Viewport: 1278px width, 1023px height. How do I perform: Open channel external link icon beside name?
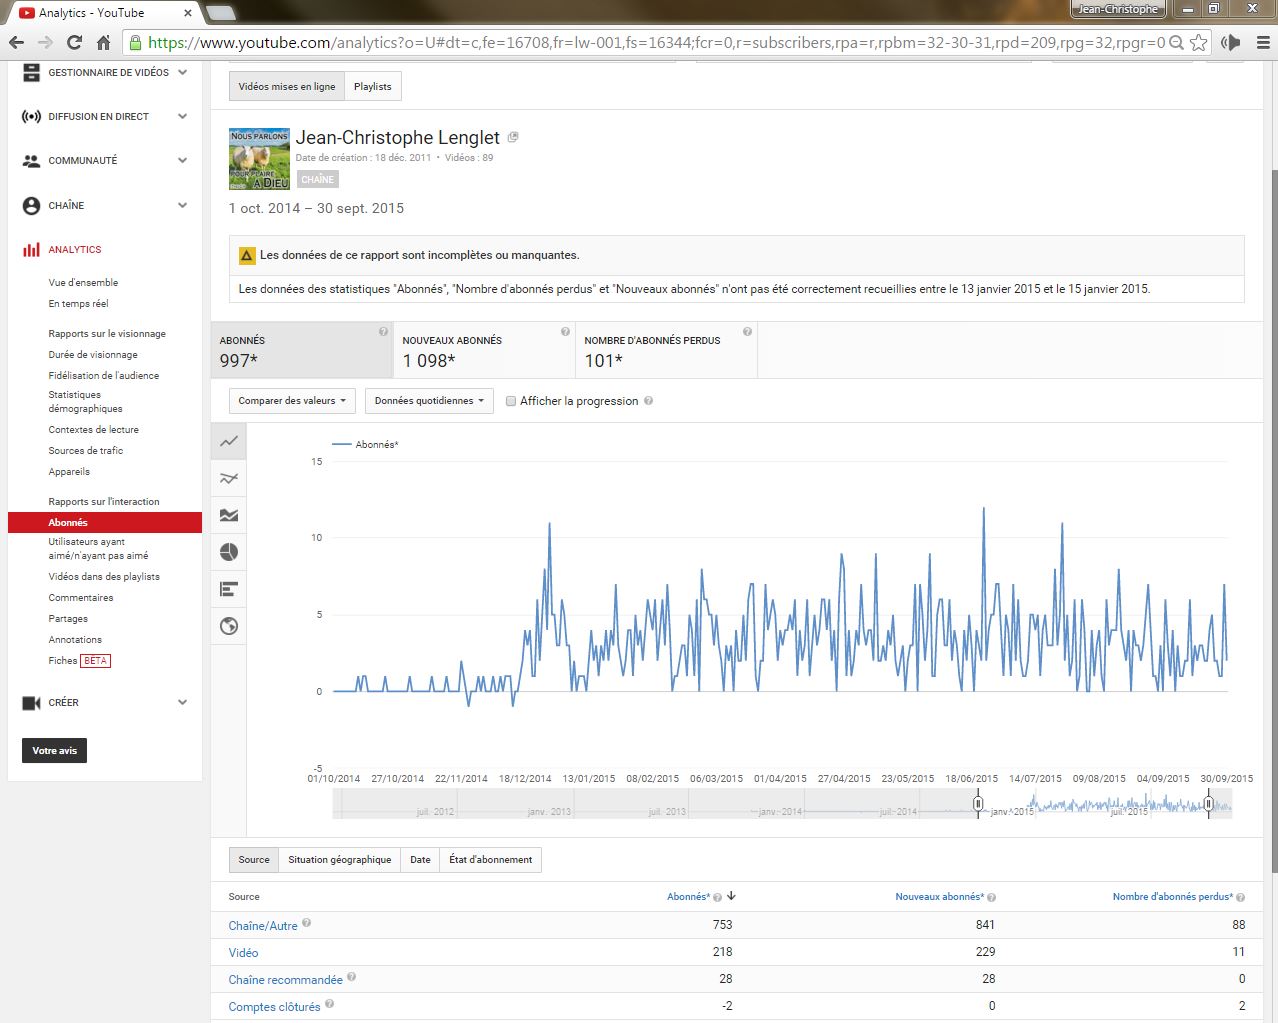coord(513,137)
